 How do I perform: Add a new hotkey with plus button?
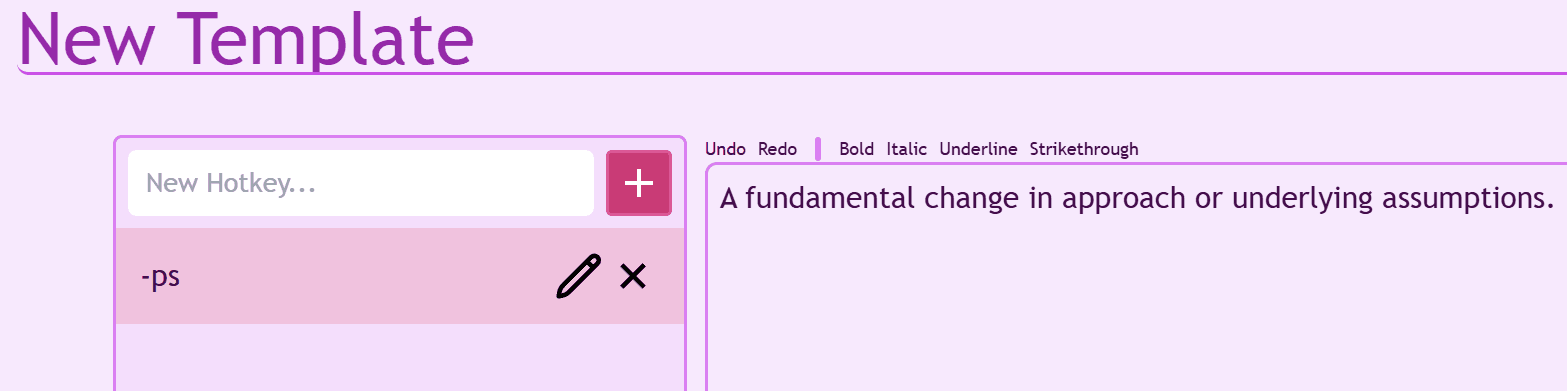(639, 183)
